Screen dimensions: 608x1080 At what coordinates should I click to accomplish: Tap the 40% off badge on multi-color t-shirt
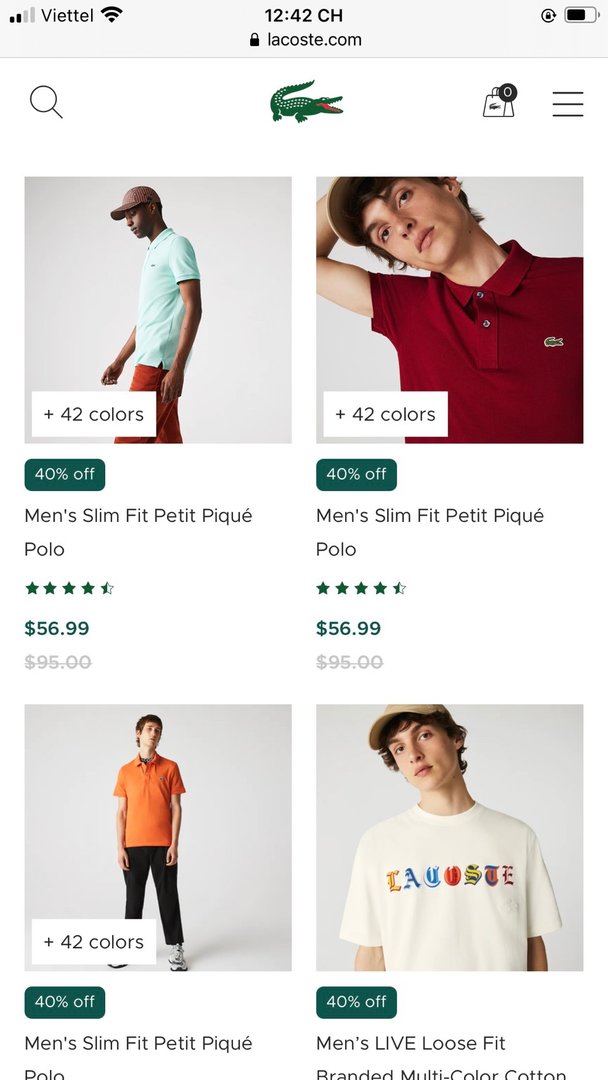pos(356,1002)
